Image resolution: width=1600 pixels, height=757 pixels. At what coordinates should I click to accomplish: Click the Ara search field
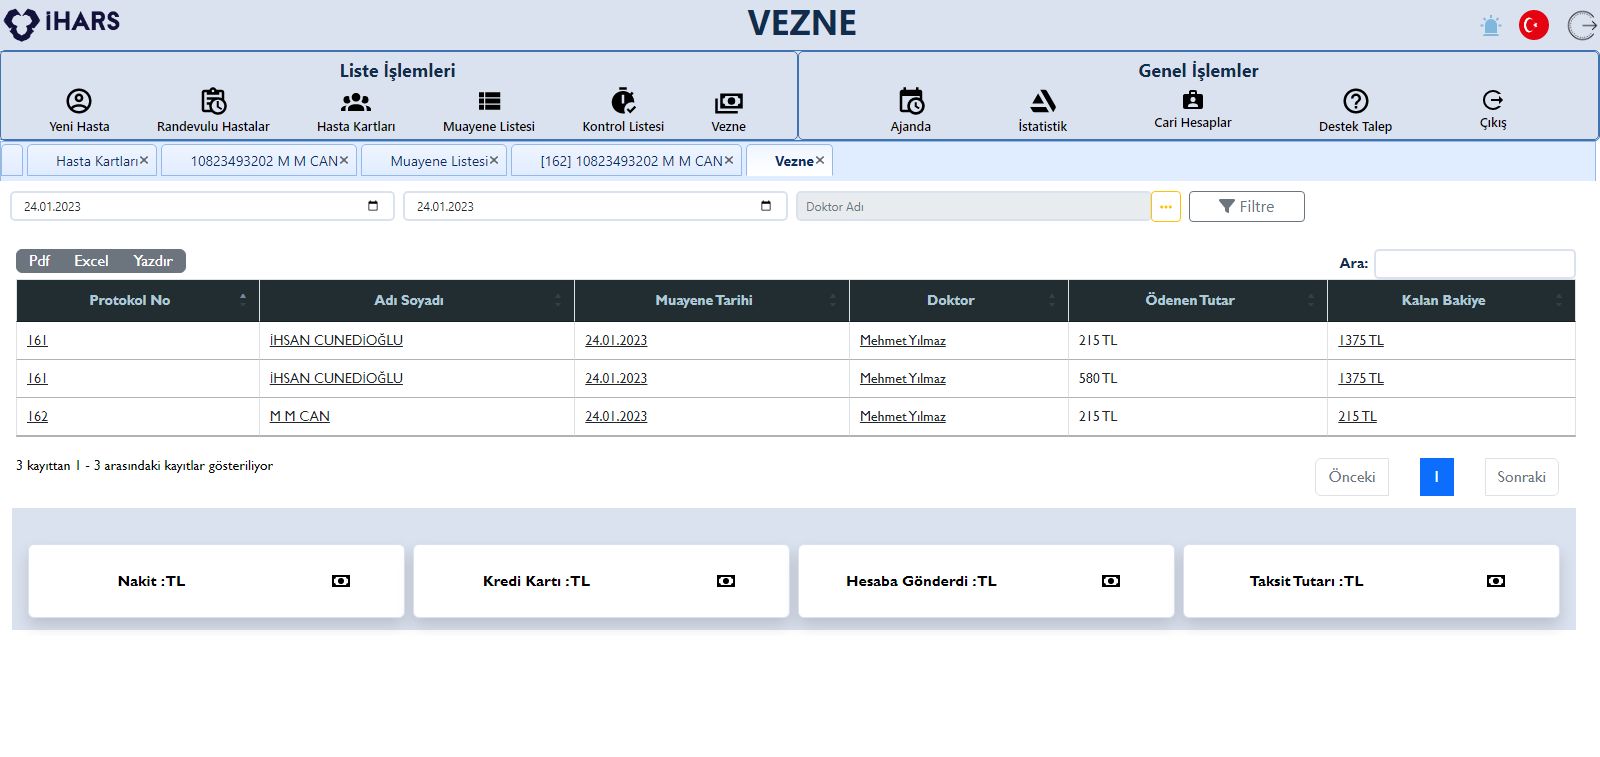click(x=1474, y=263)
